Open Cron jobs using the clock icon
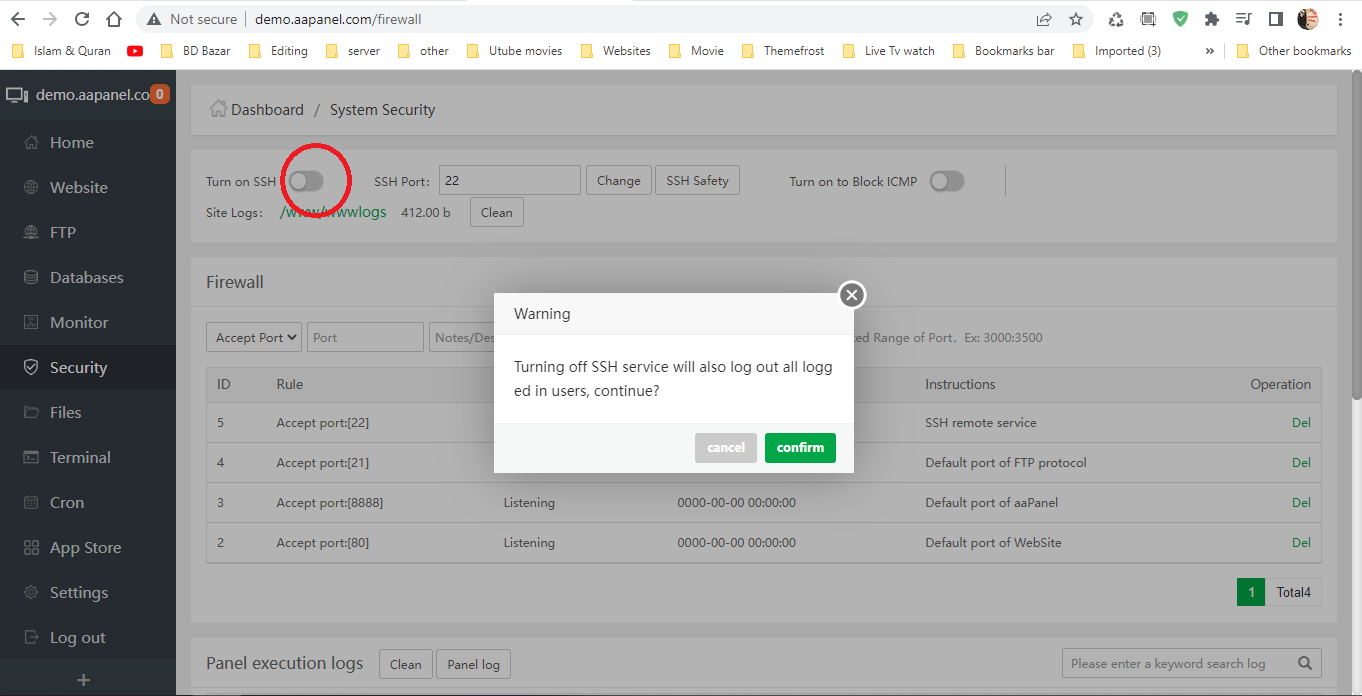The width and height of the screenshot is (1362, 696). 33,502
